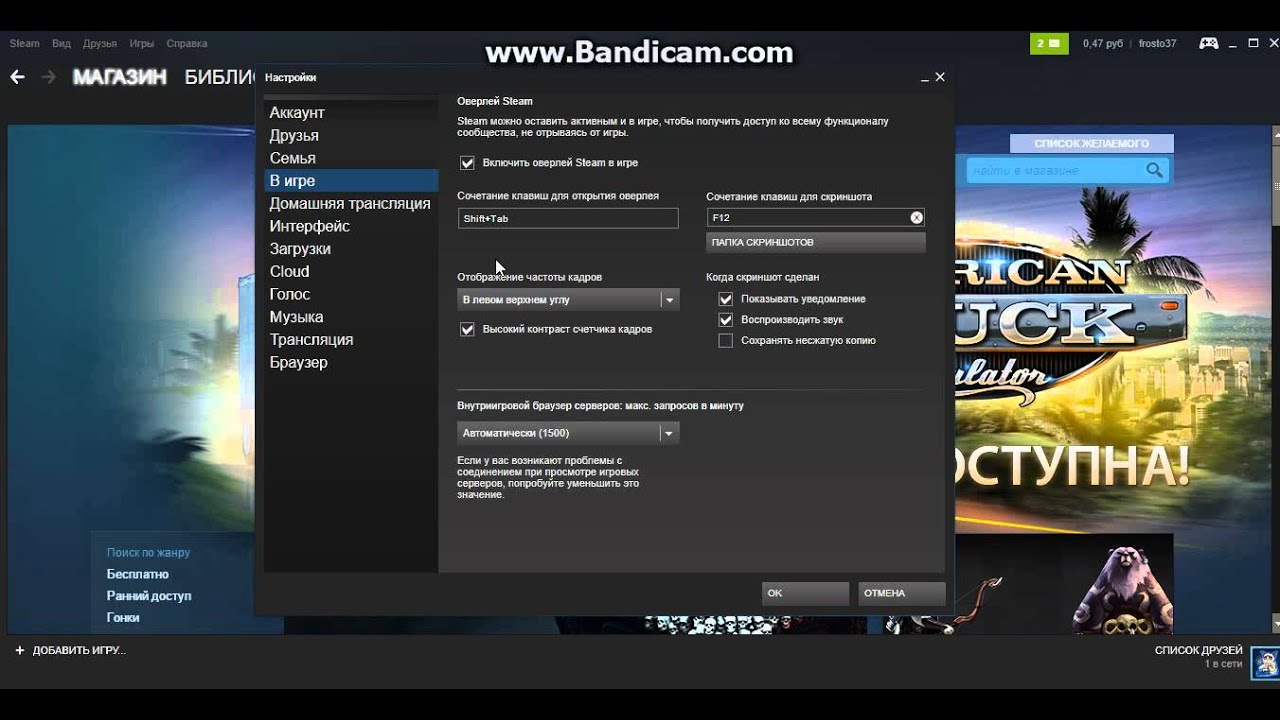This screenshot has height=720, width=1280.
Task: Confirm settings with OK button
Action: coord(805,593)
